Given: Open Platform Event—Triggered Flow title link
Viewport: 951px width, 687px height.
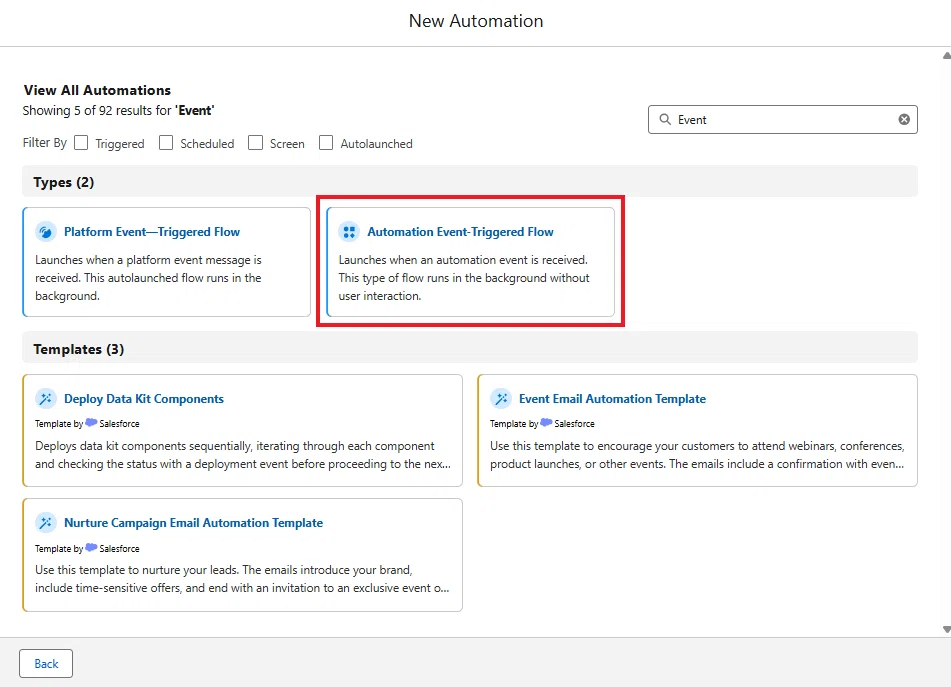Looking at the screenshot, I should tap(152, 232).
